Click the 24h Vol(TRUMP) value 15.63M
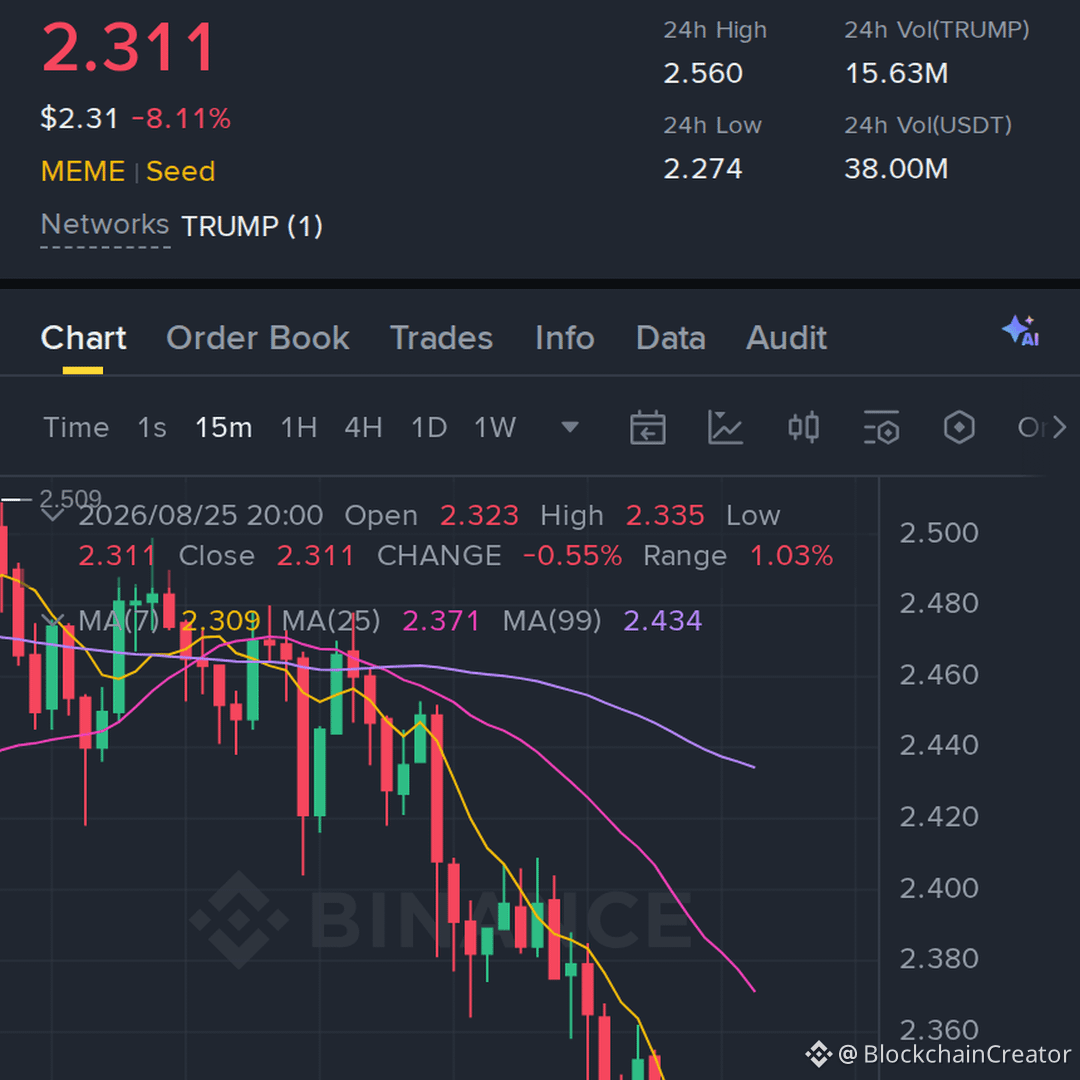1080x1080 pixels. pyautogui.click(x=897, y=73)
